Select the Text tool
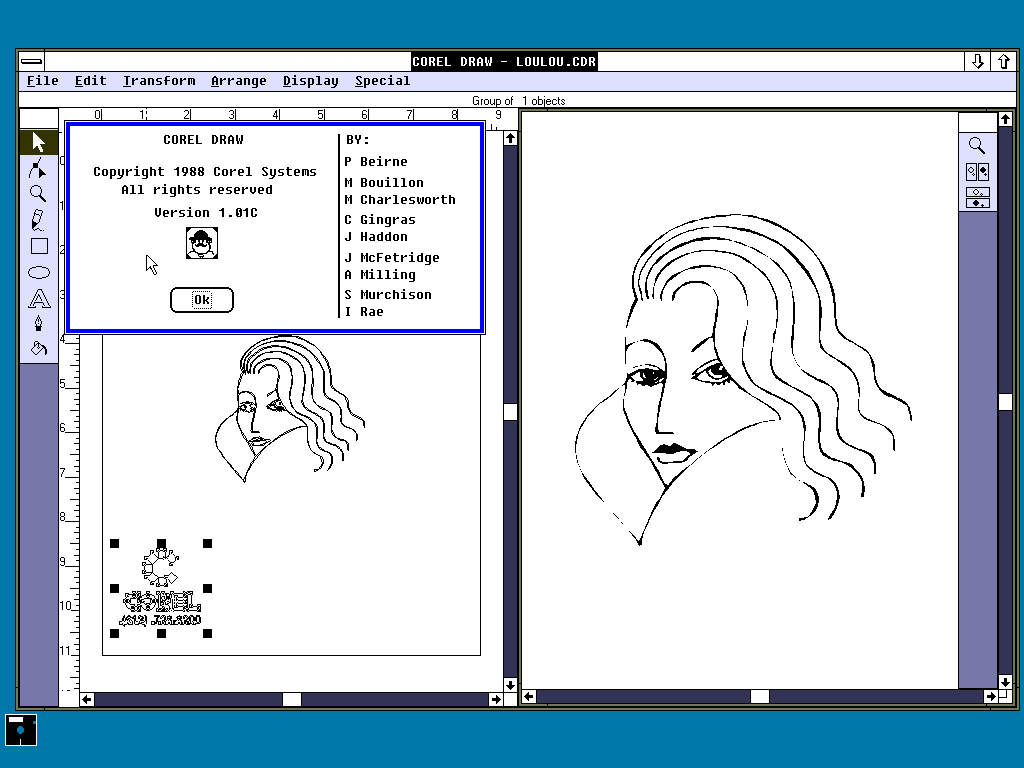 point(39,298)
